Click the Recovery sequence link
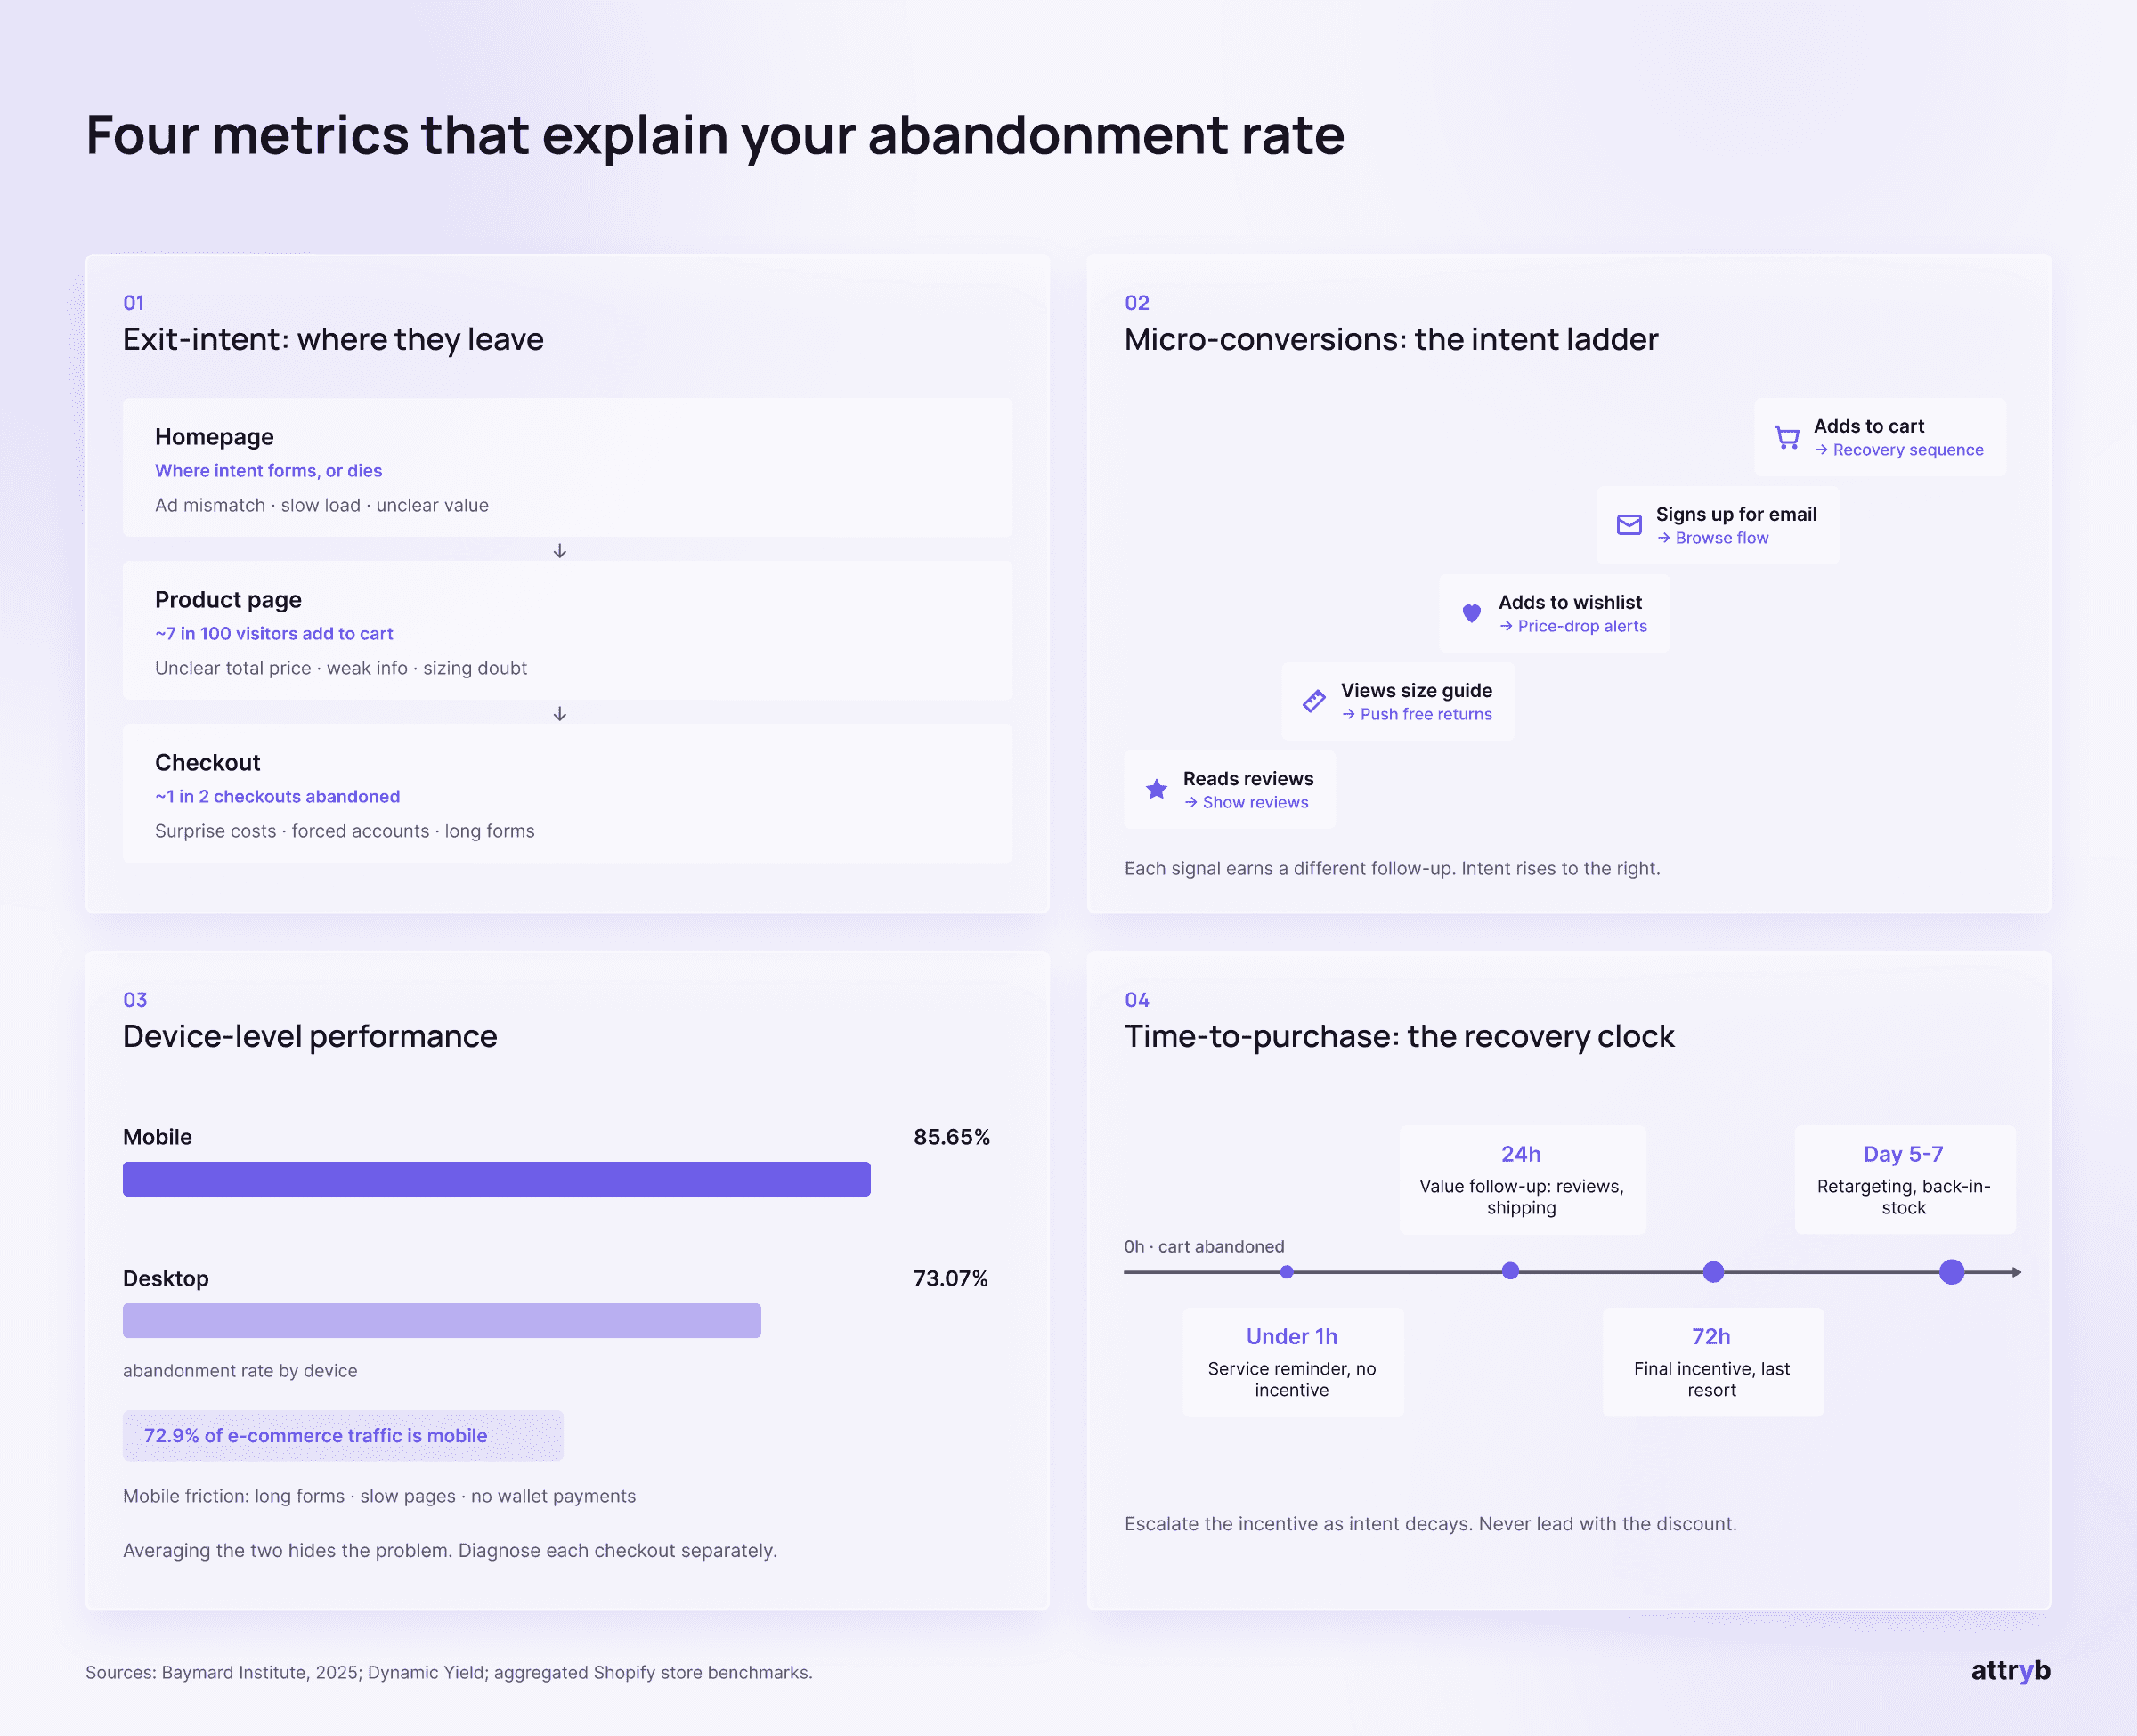 point(1898,450)
